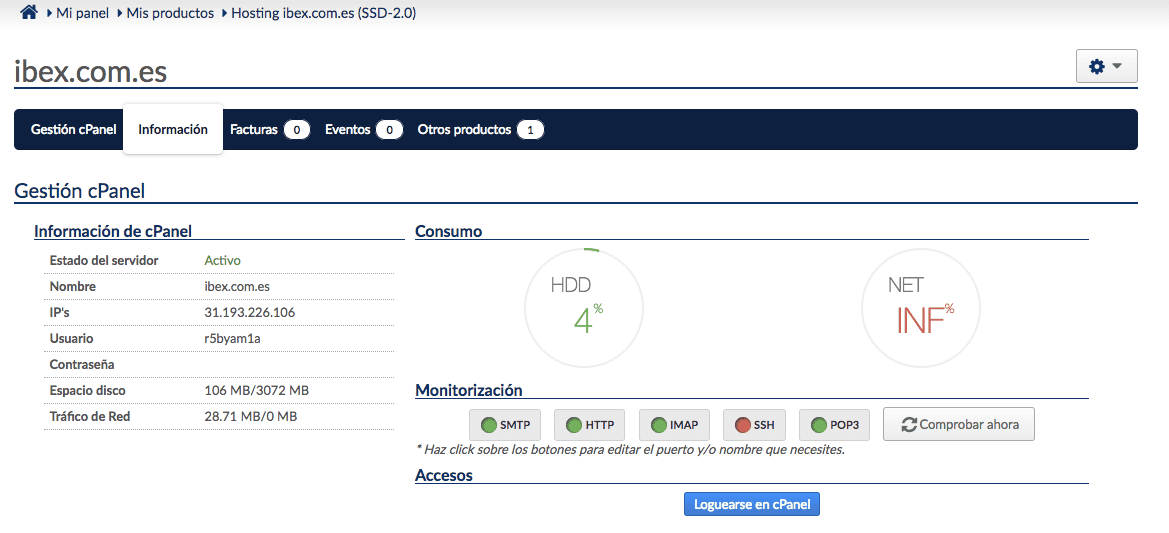Click the Eventos count badge 0

pyautogui.click(x=389, y=130)
